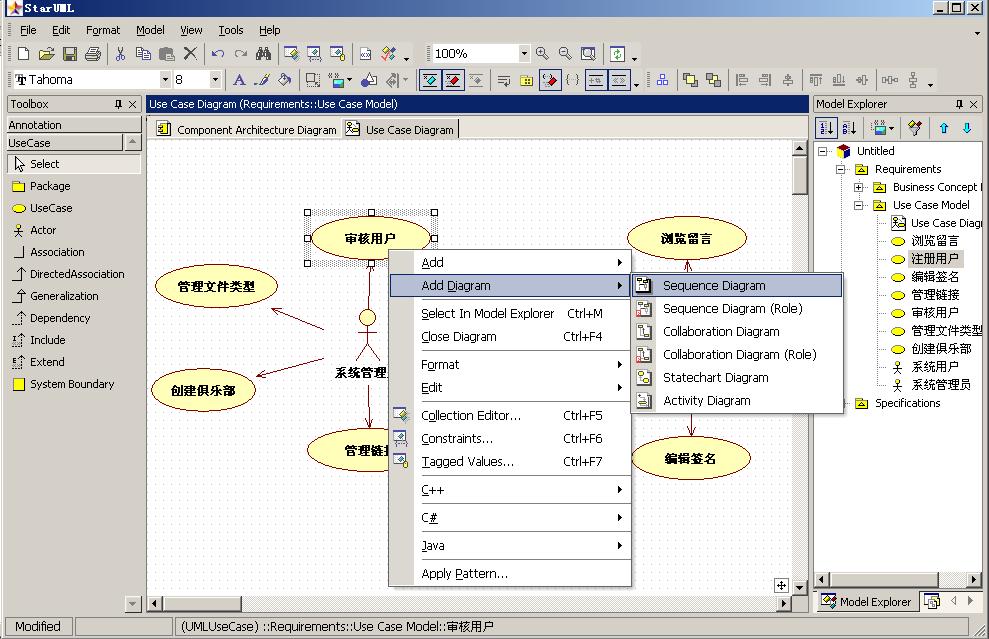The height and width of the screenshot is (639, 989).
Task: Toggle bold formatting in the font toolbar
Action: tap(240, 79)
